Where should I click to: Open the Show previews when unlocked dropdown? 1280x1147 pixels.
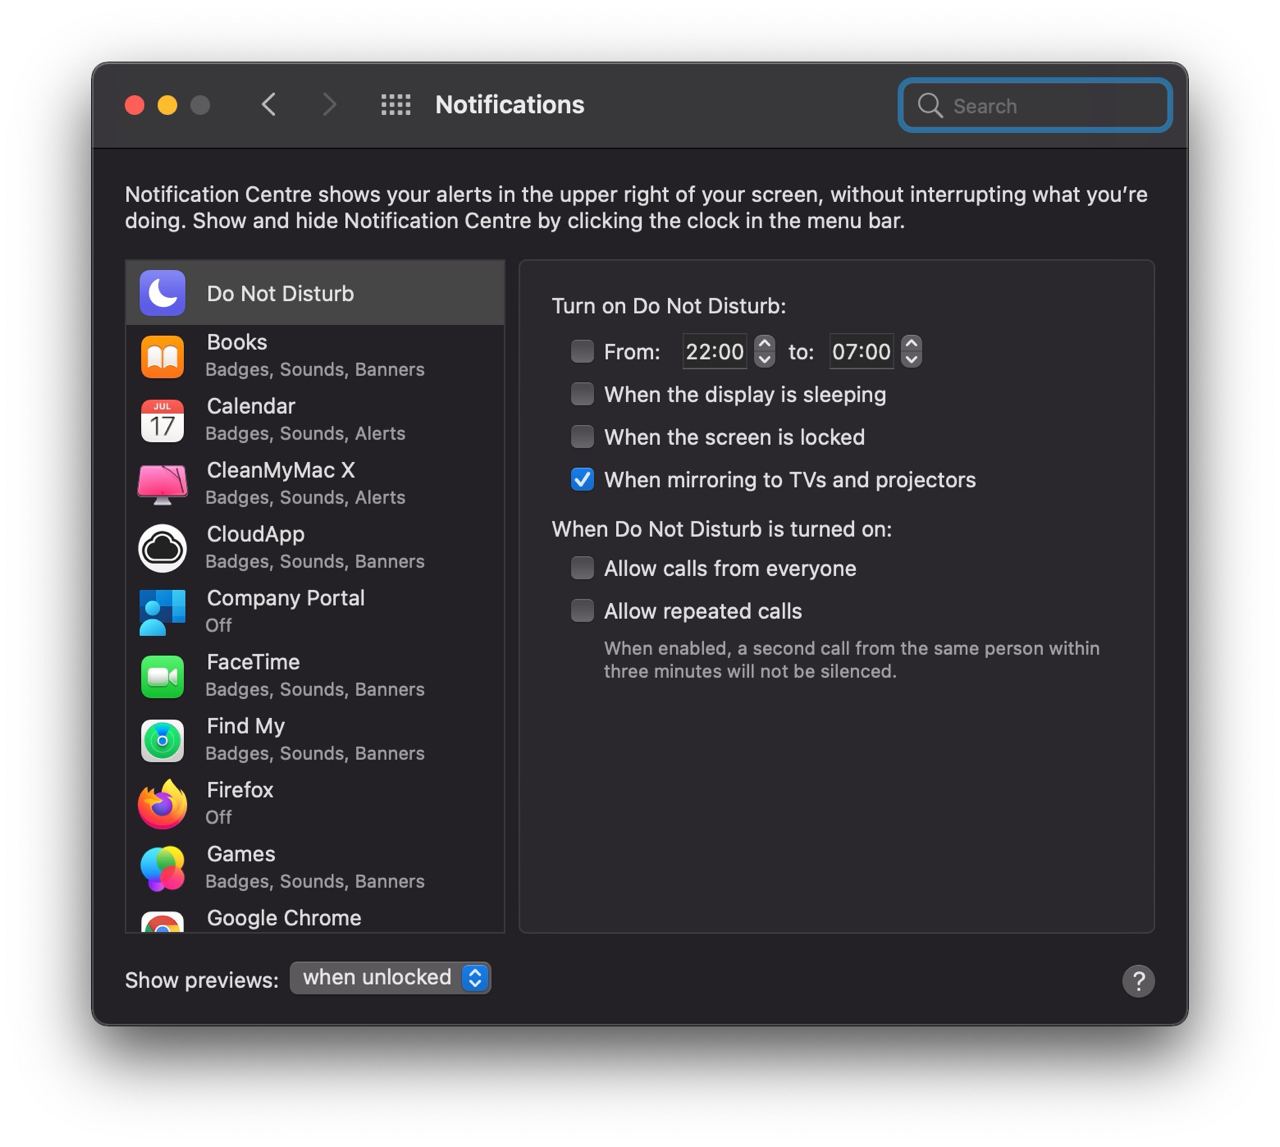pos(390,978)
